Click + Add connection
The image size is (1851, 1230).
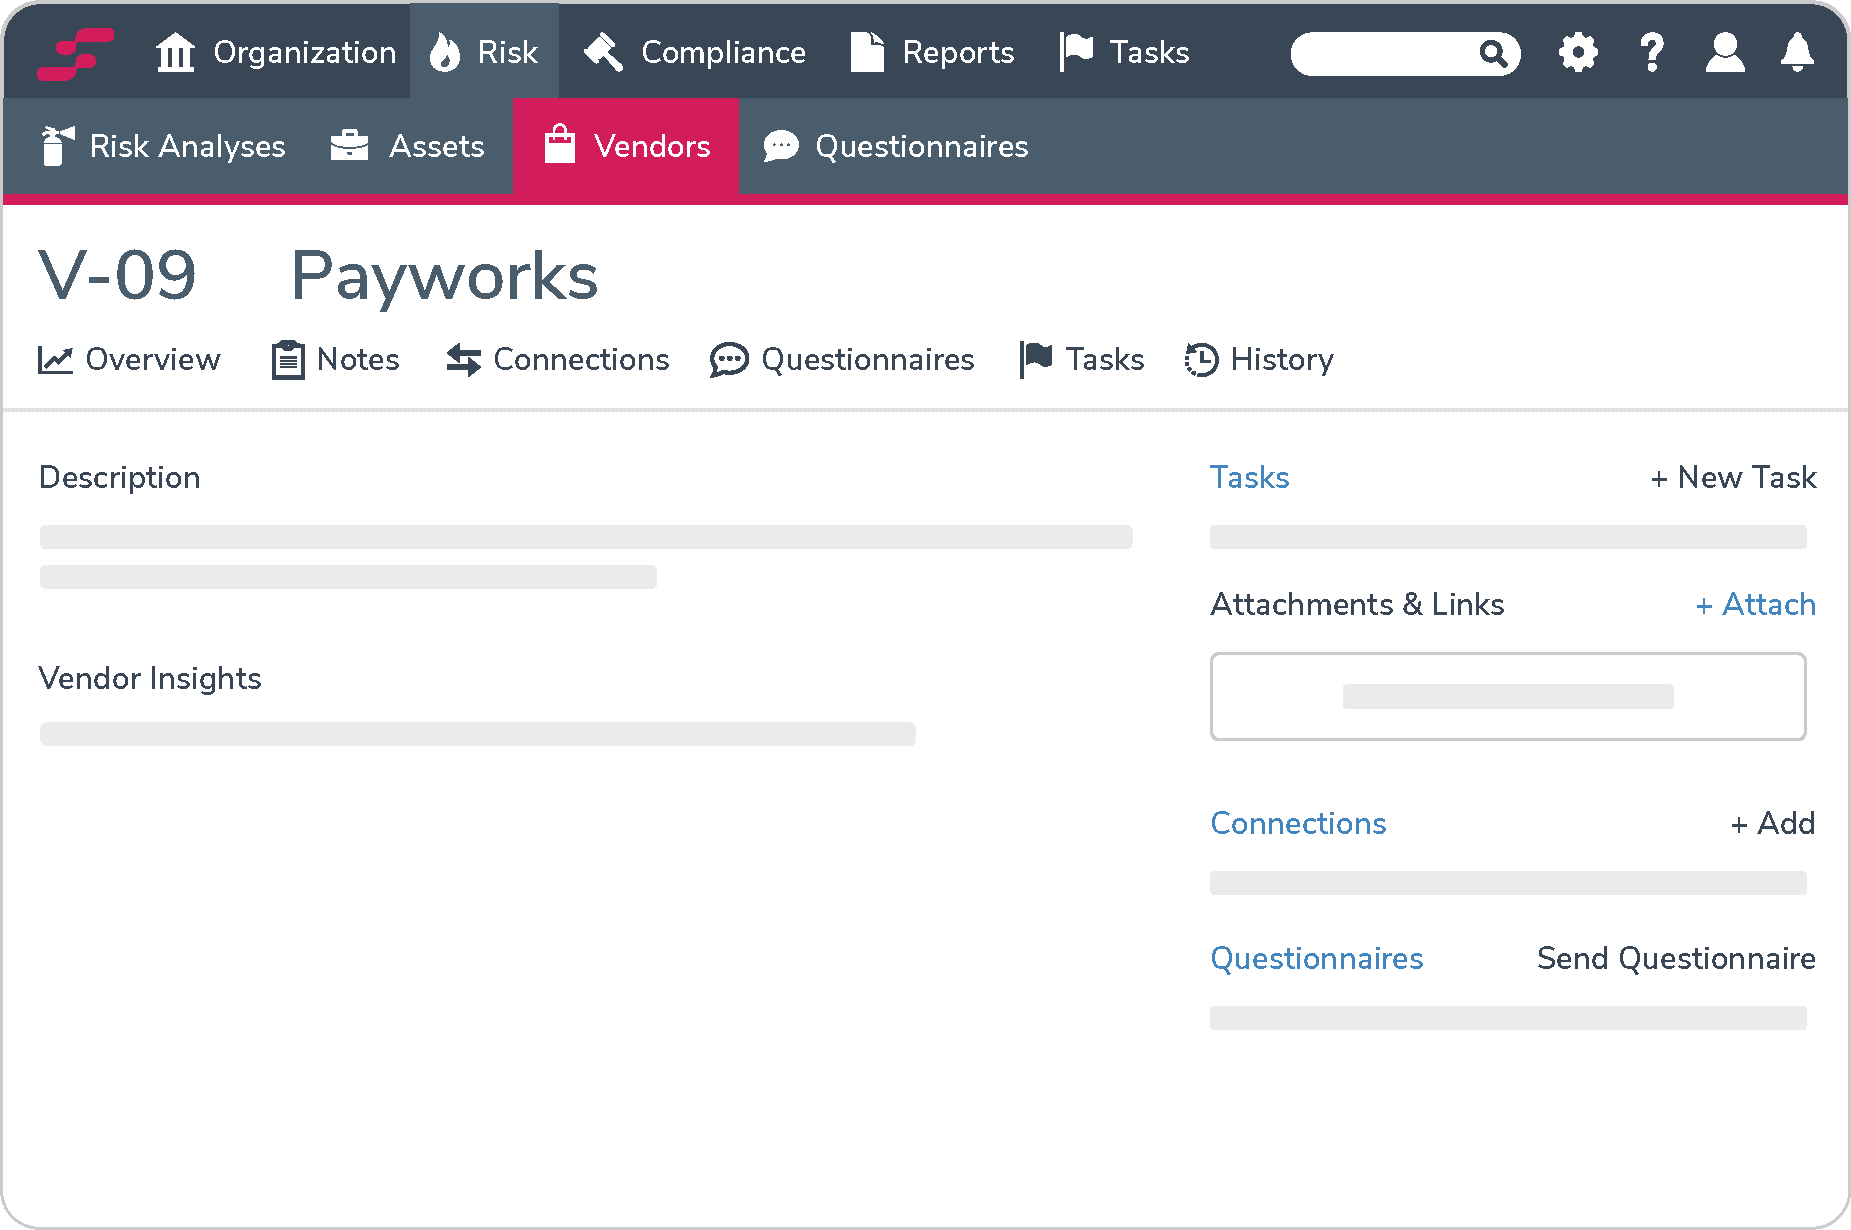point(1772,823)
